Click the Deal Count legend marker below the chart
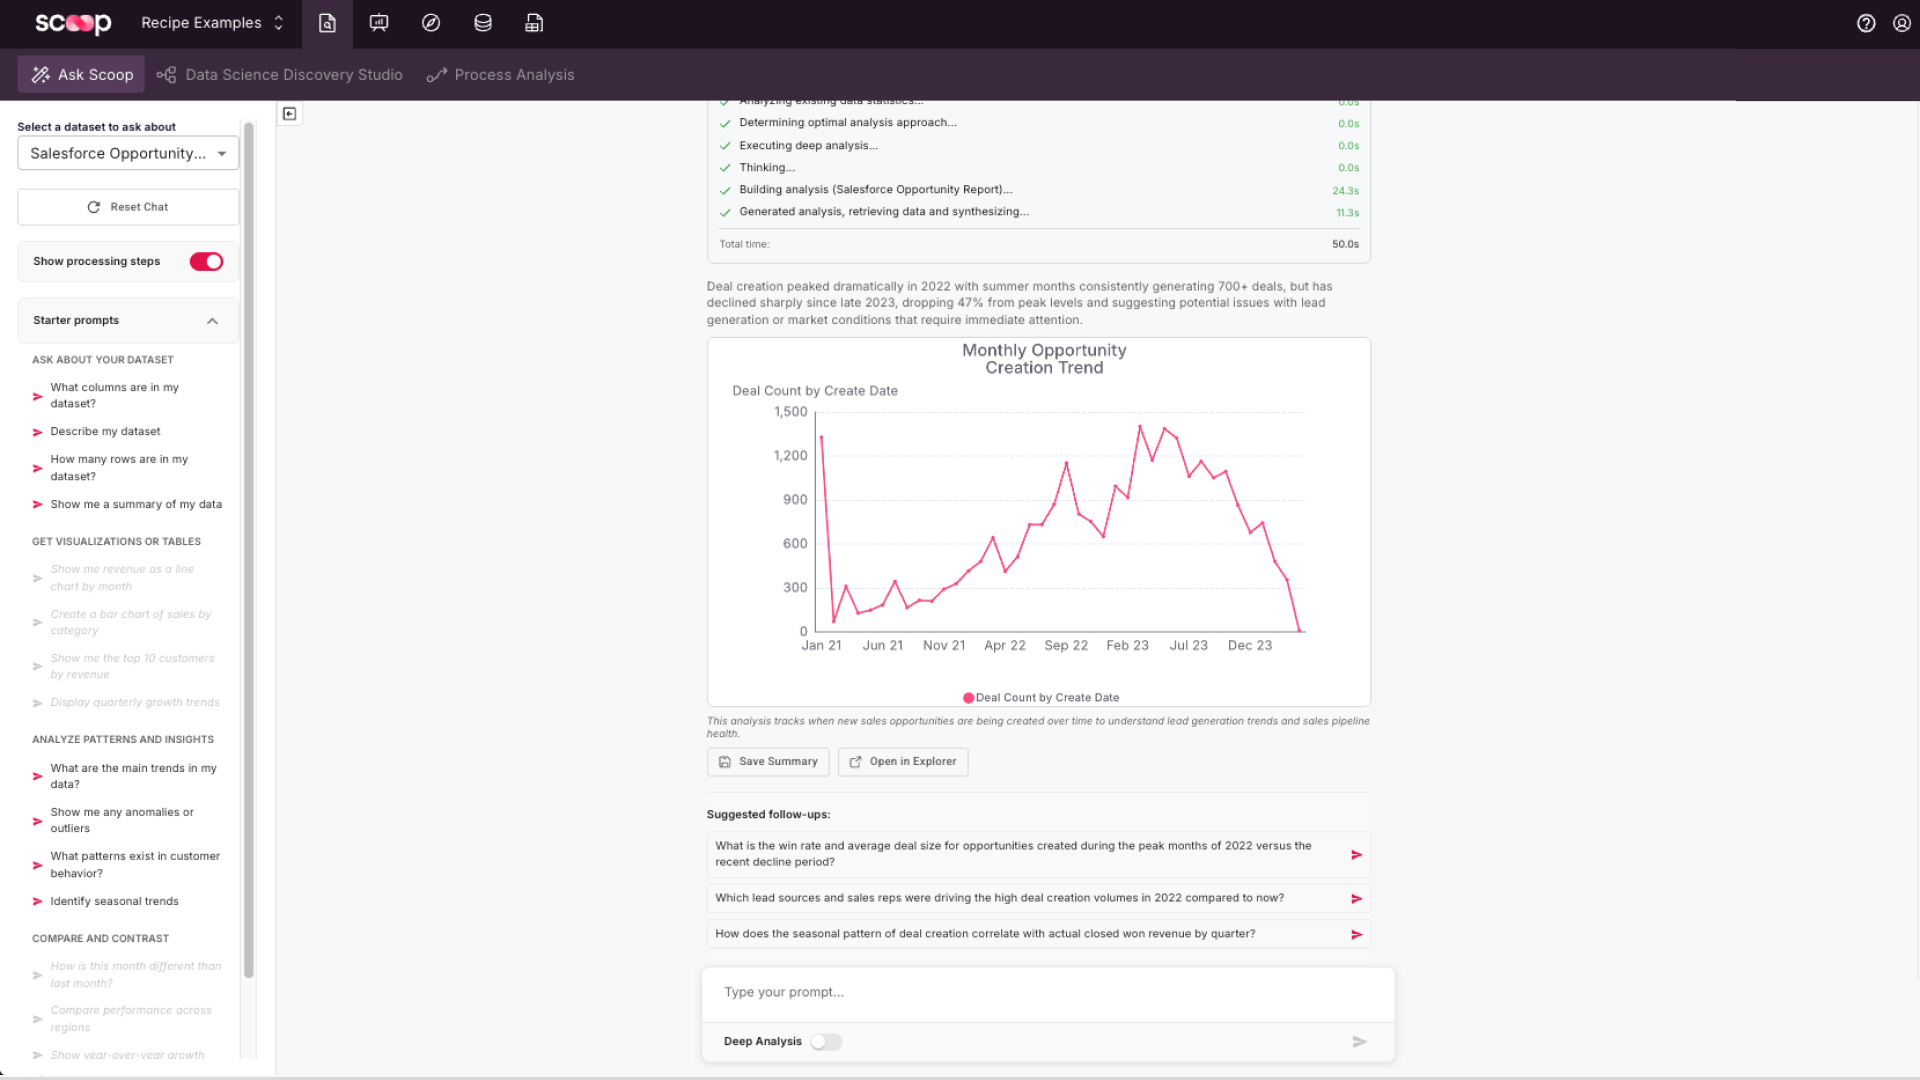The width and height of the screenshot is (1920, 1080). (x=968, y=697)
